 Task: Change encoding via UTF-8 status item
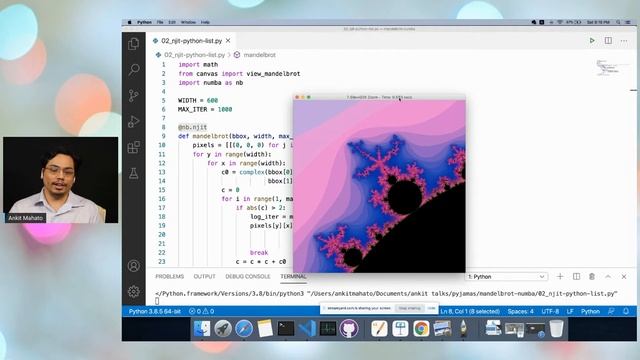coord(550,311)
